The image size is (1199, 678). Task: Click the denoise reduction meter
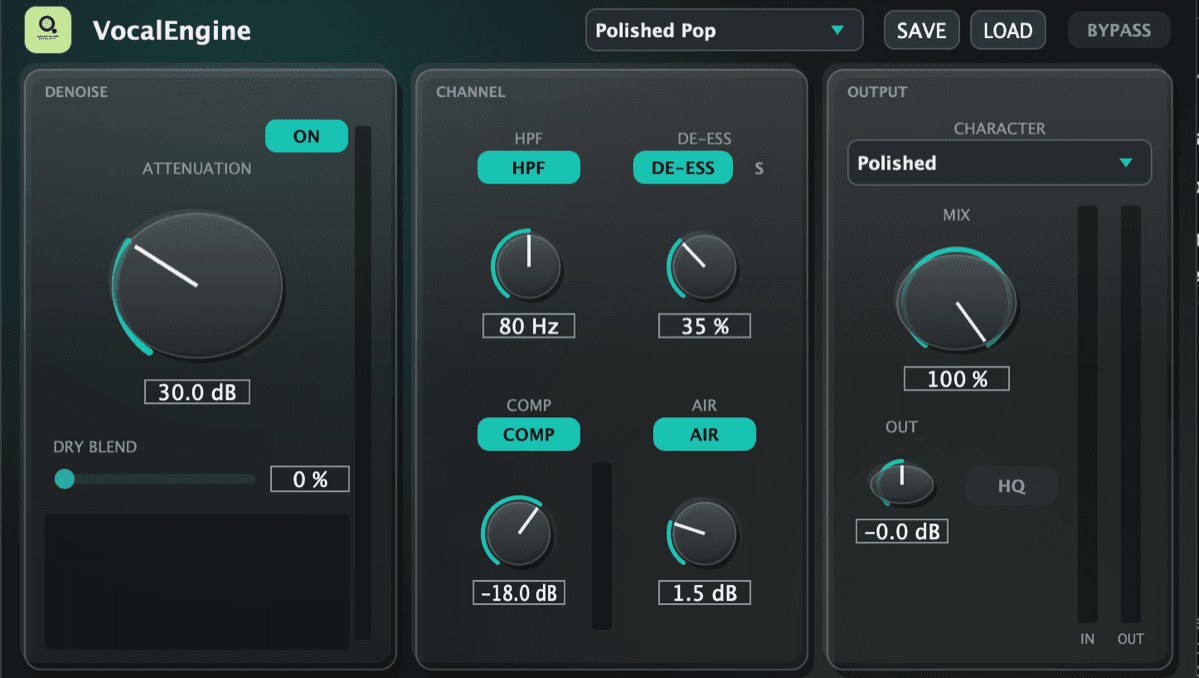click(363, 383)
